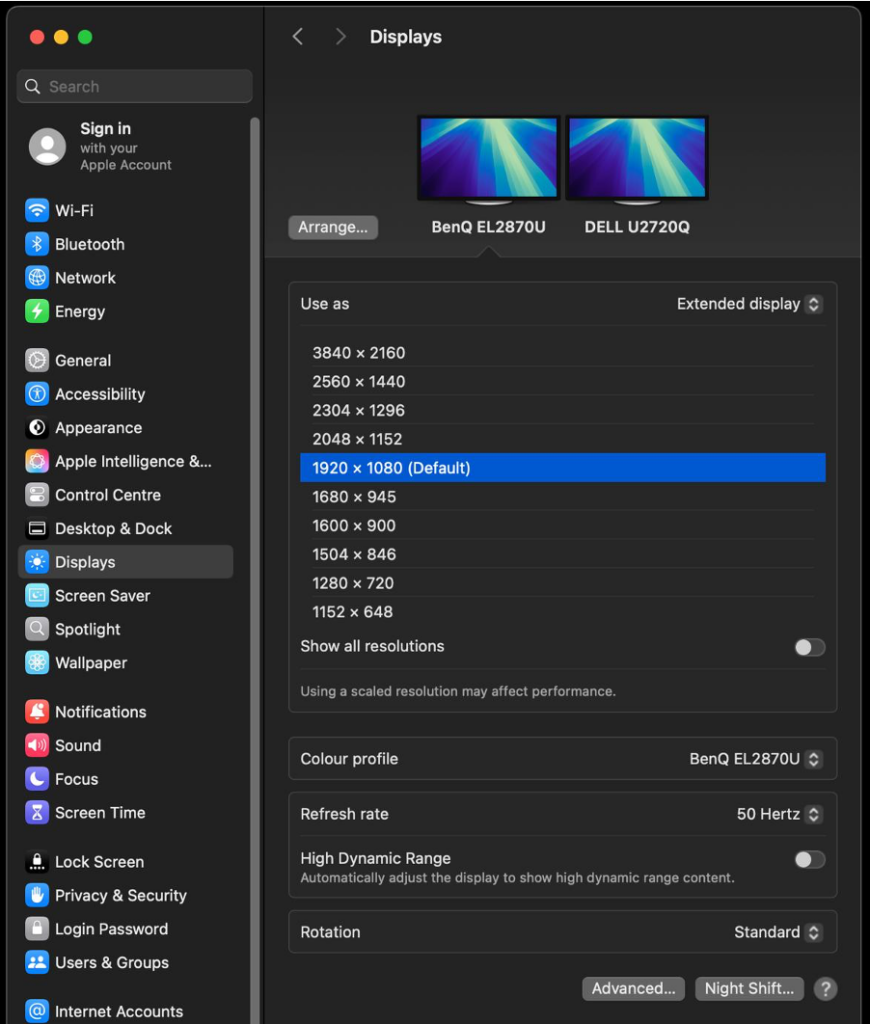Change Refresh rate from 50 Hertz
This screenshot has height=1024, width=870.
coord(779,814)
